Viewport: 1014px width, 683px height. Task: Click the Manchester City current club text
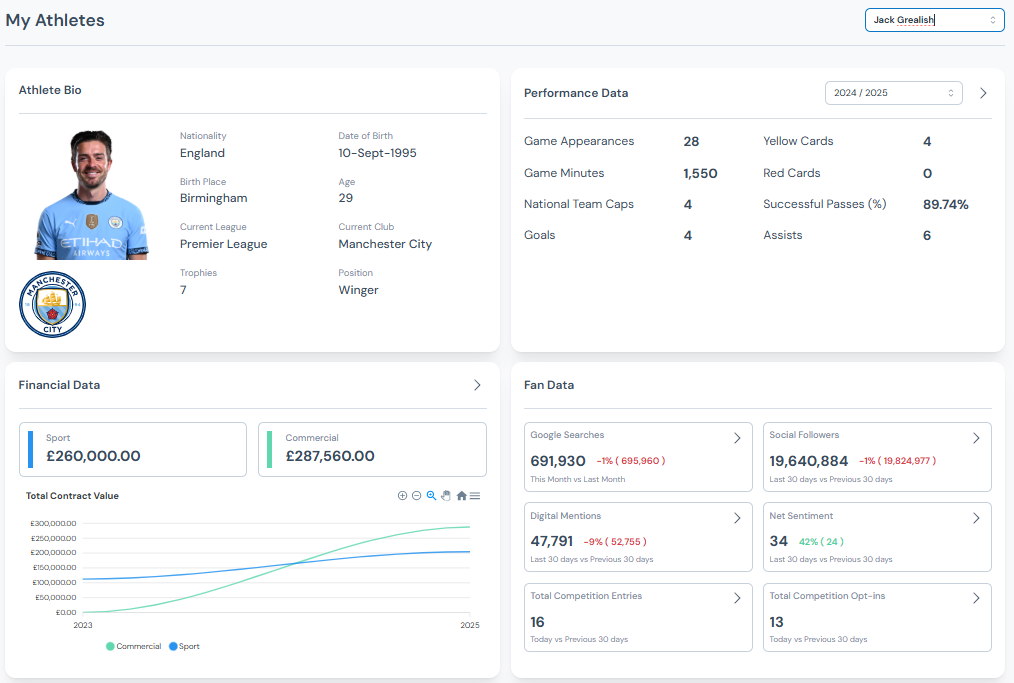pos(385,244)
